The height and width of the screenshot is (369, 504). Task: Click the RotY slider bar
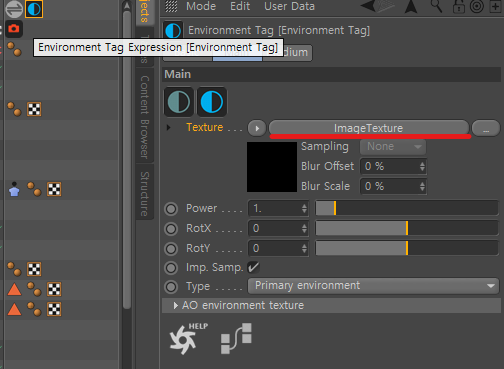tap(407, 249)
